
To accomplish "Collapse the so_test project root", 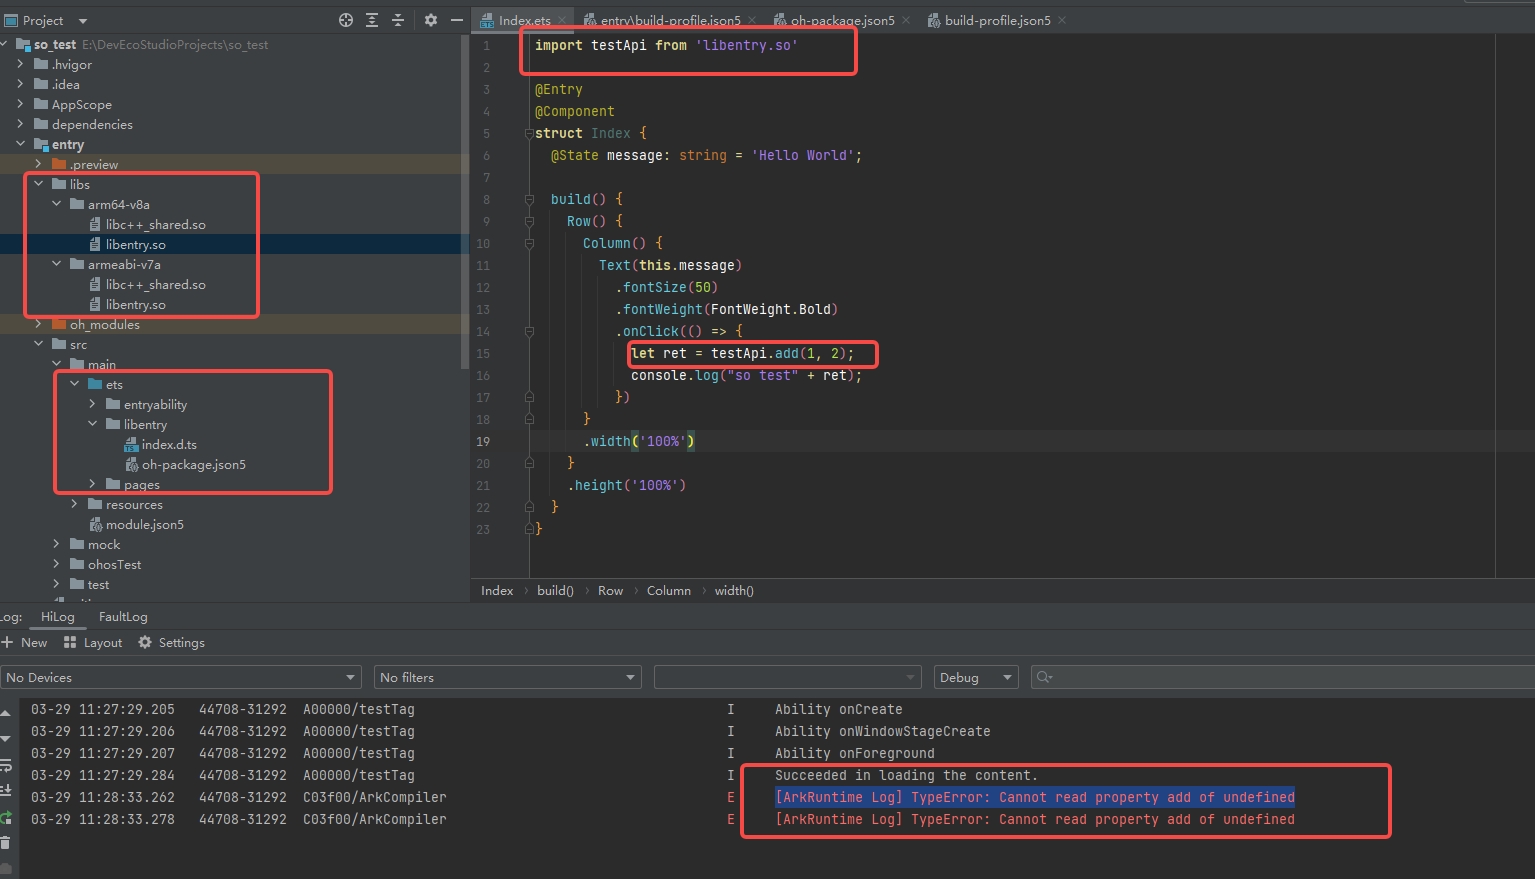I will click(x=4, y=44).
